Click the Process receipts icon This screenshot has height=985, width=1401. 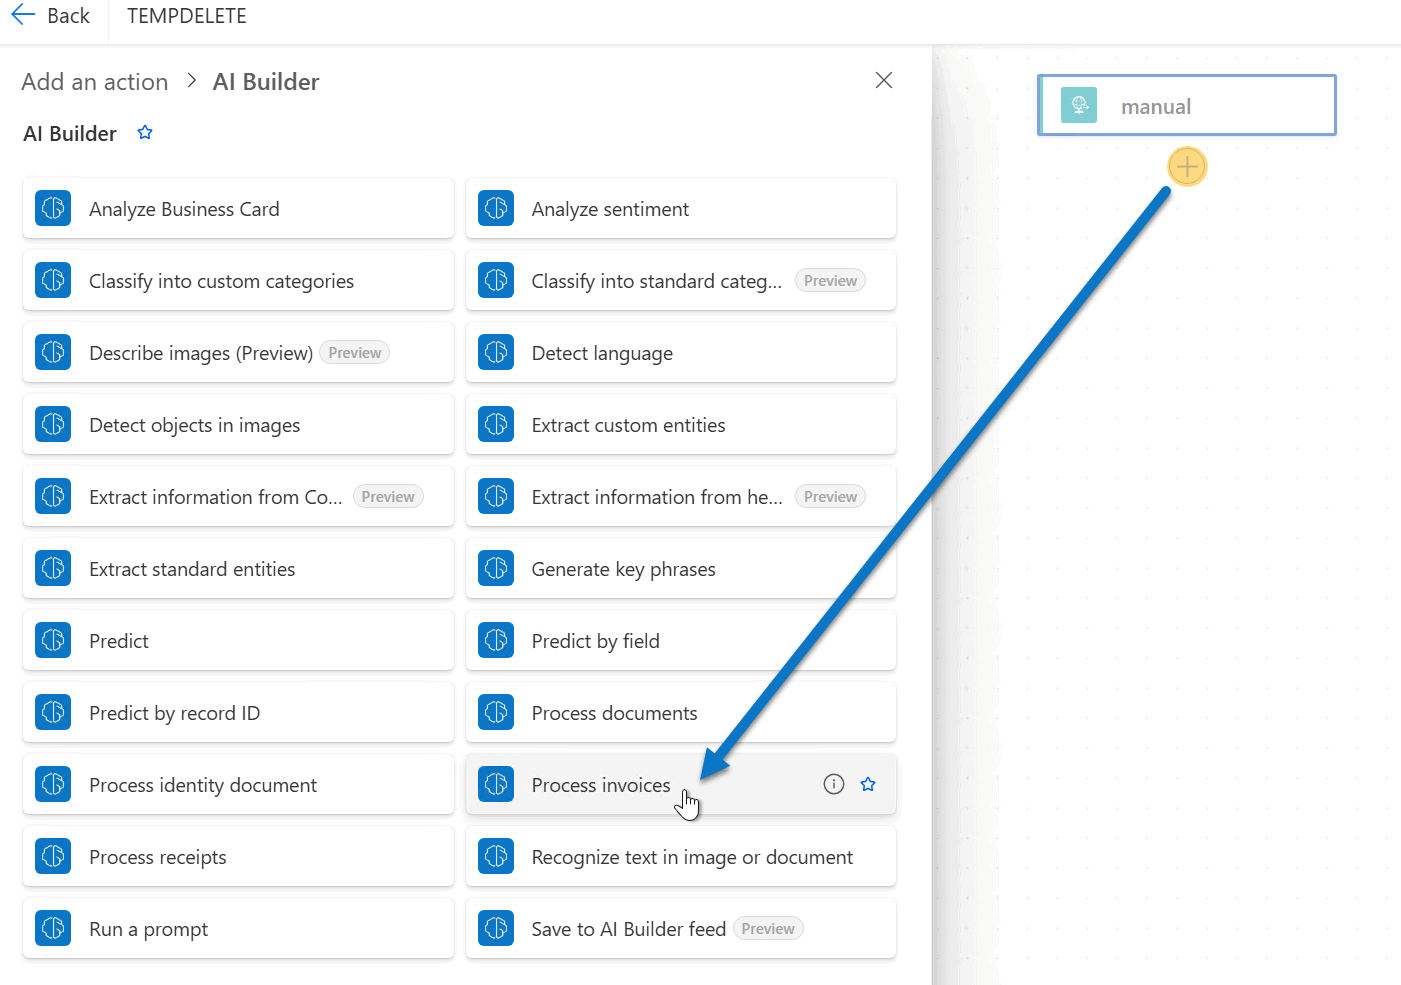click(53, 856)
